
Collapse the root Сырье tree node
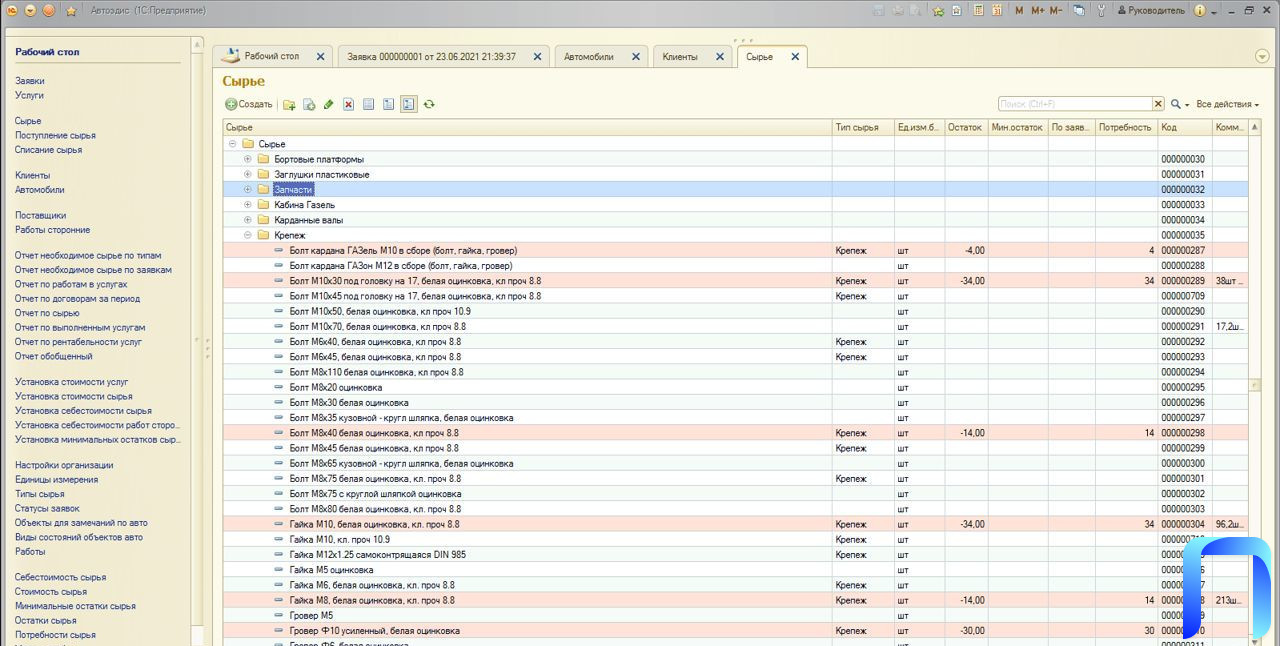(x=233, y=144)
